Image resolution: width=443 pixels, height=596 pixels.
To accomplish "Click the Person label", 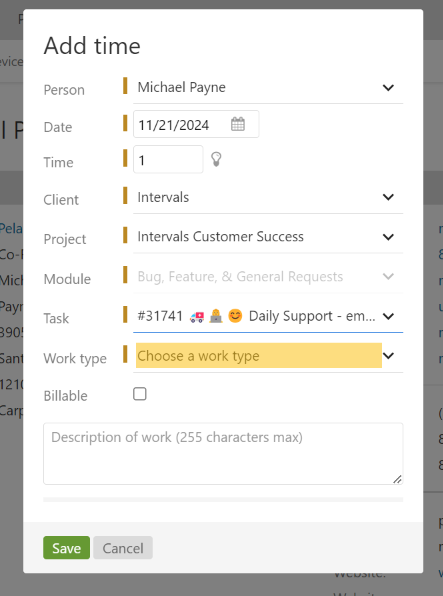I will tap(64, 90).
